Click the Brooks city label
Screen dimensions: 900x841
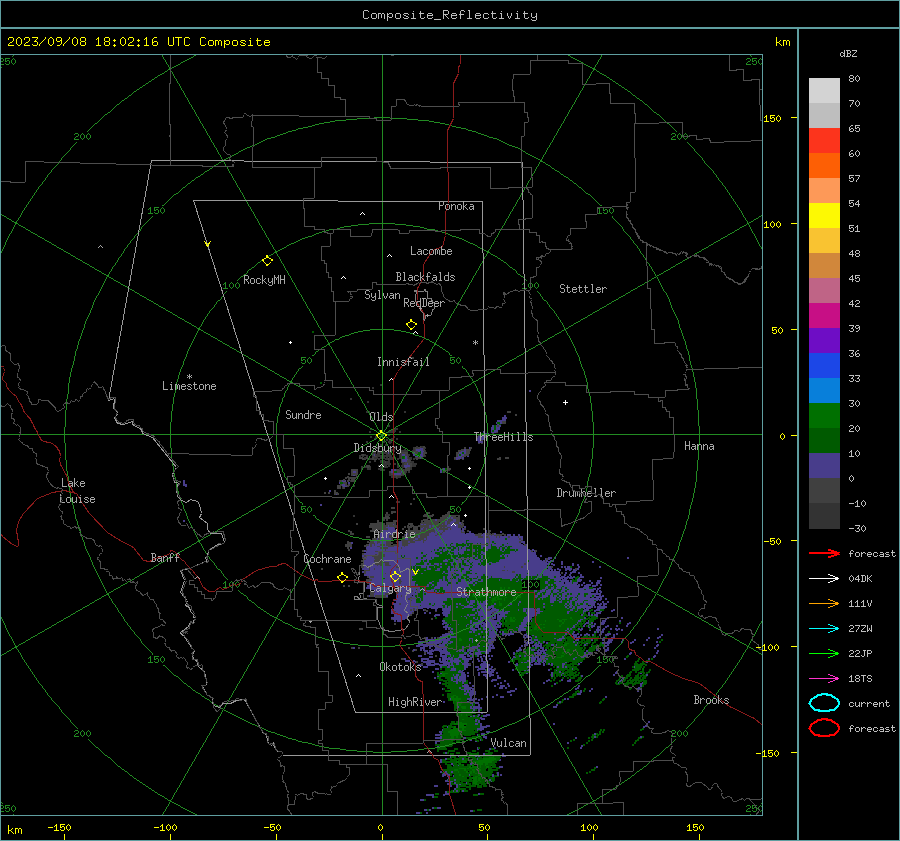click(711, 700)
